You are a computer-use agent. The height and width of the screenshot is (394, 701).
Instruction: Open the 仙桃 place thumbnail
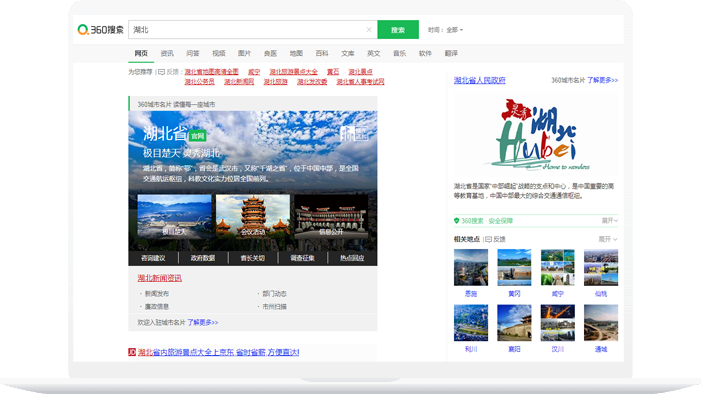[x=601, y=267]
